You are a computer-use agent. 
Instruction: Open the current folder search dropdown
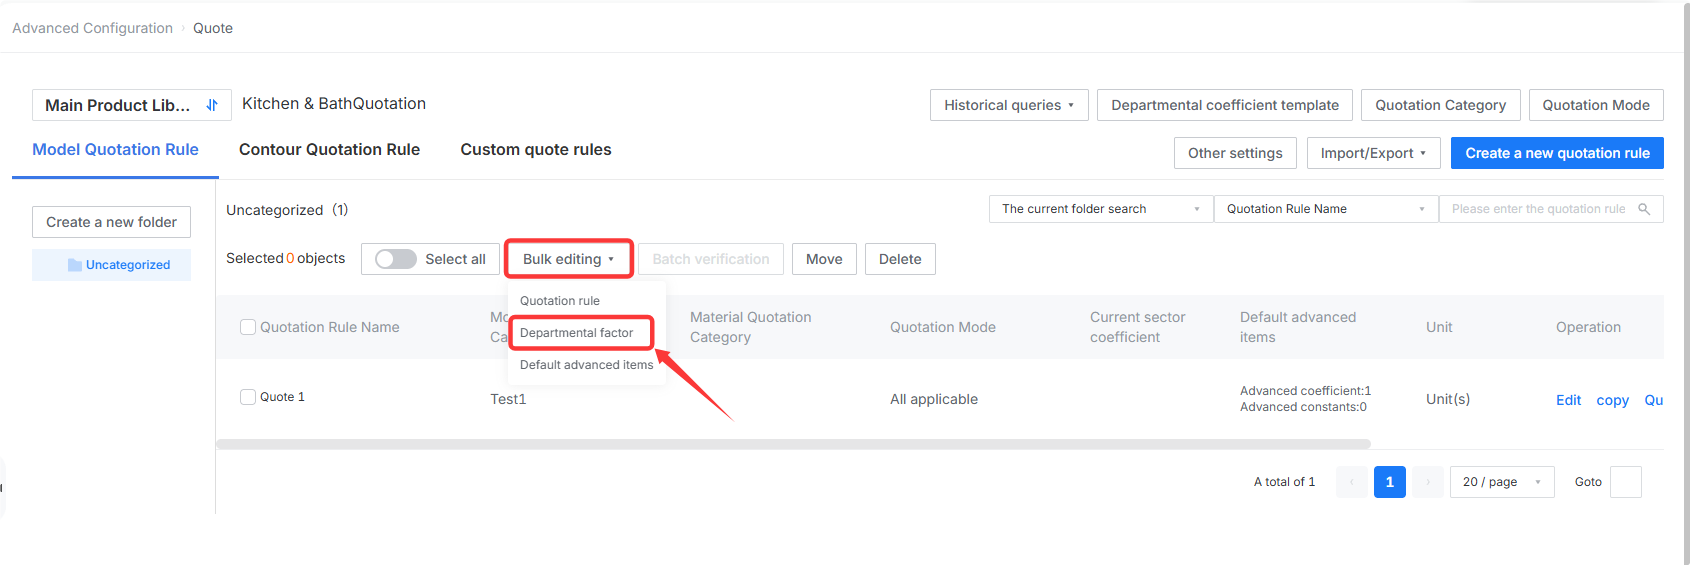(x=1101, y=209)
